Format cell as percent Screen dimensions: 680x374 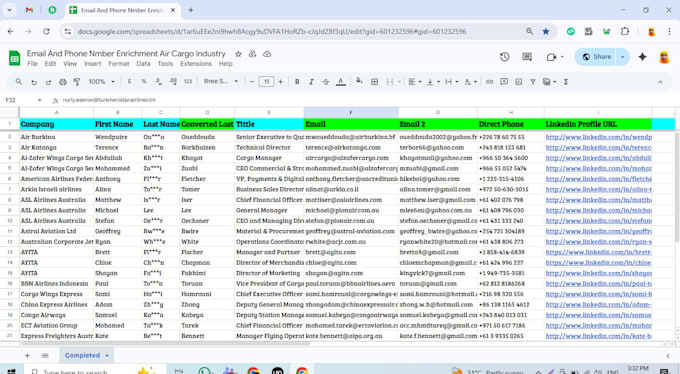point(144,82)
